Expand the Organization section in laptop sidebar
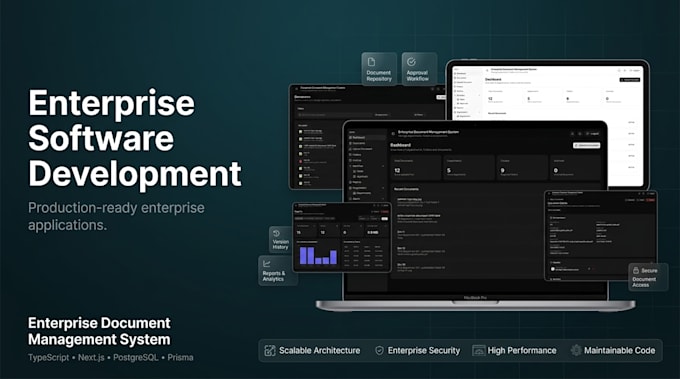This screenshot has height=379, width=680. click(383, 188)
